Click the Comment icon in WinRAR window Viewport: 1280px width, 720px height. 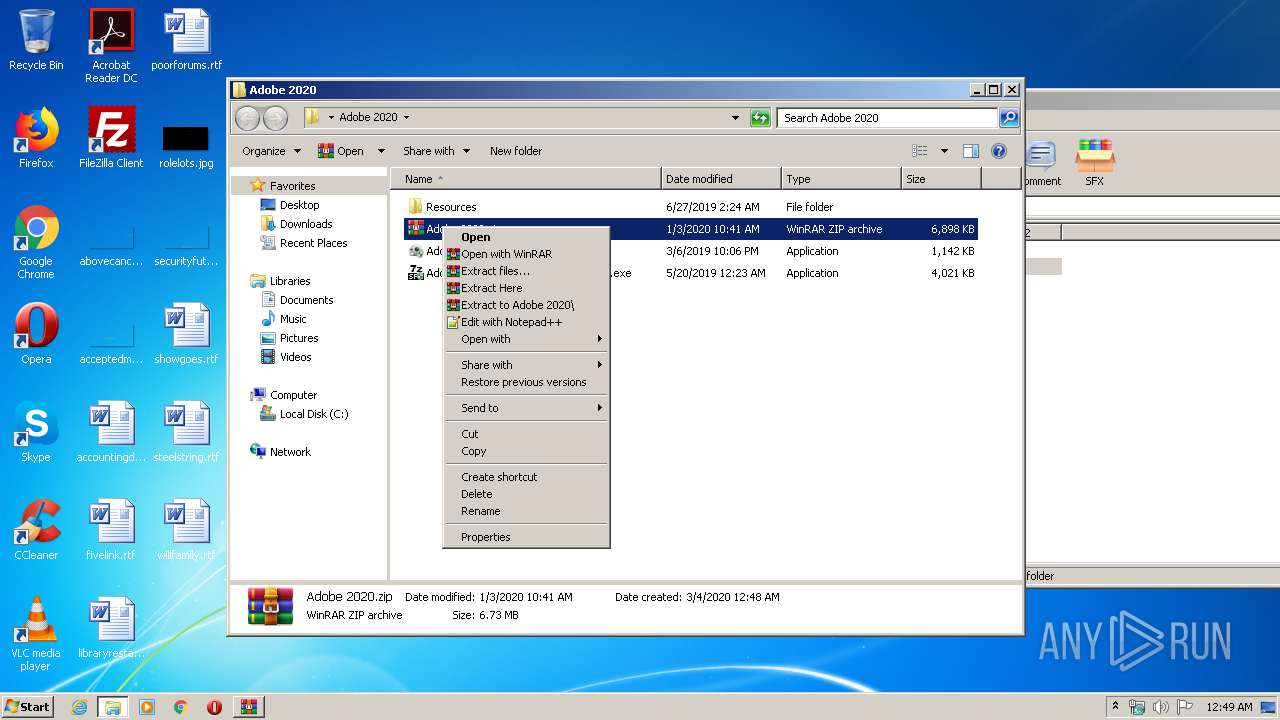1040,163
